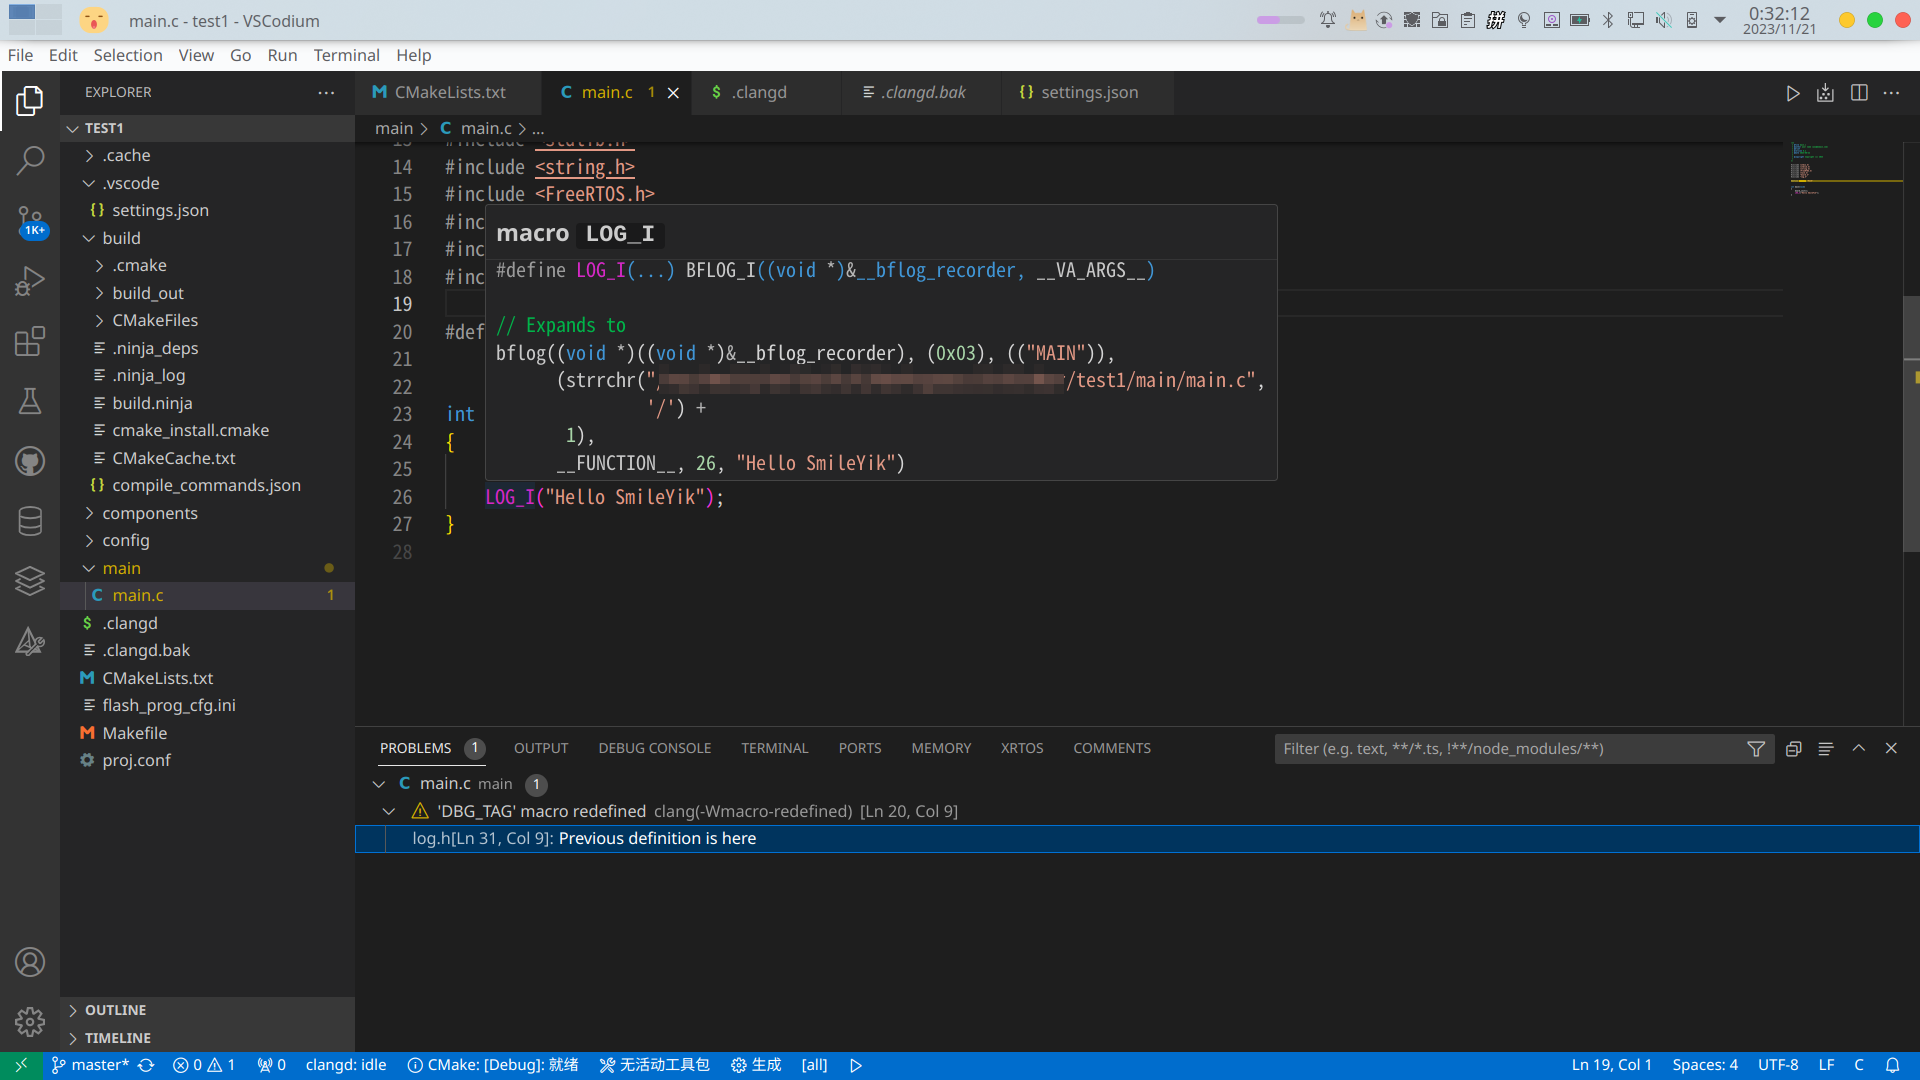Close the main.c editor tab
The height and width of the screenshot is (1080, 1920).
tap(673, 93)
